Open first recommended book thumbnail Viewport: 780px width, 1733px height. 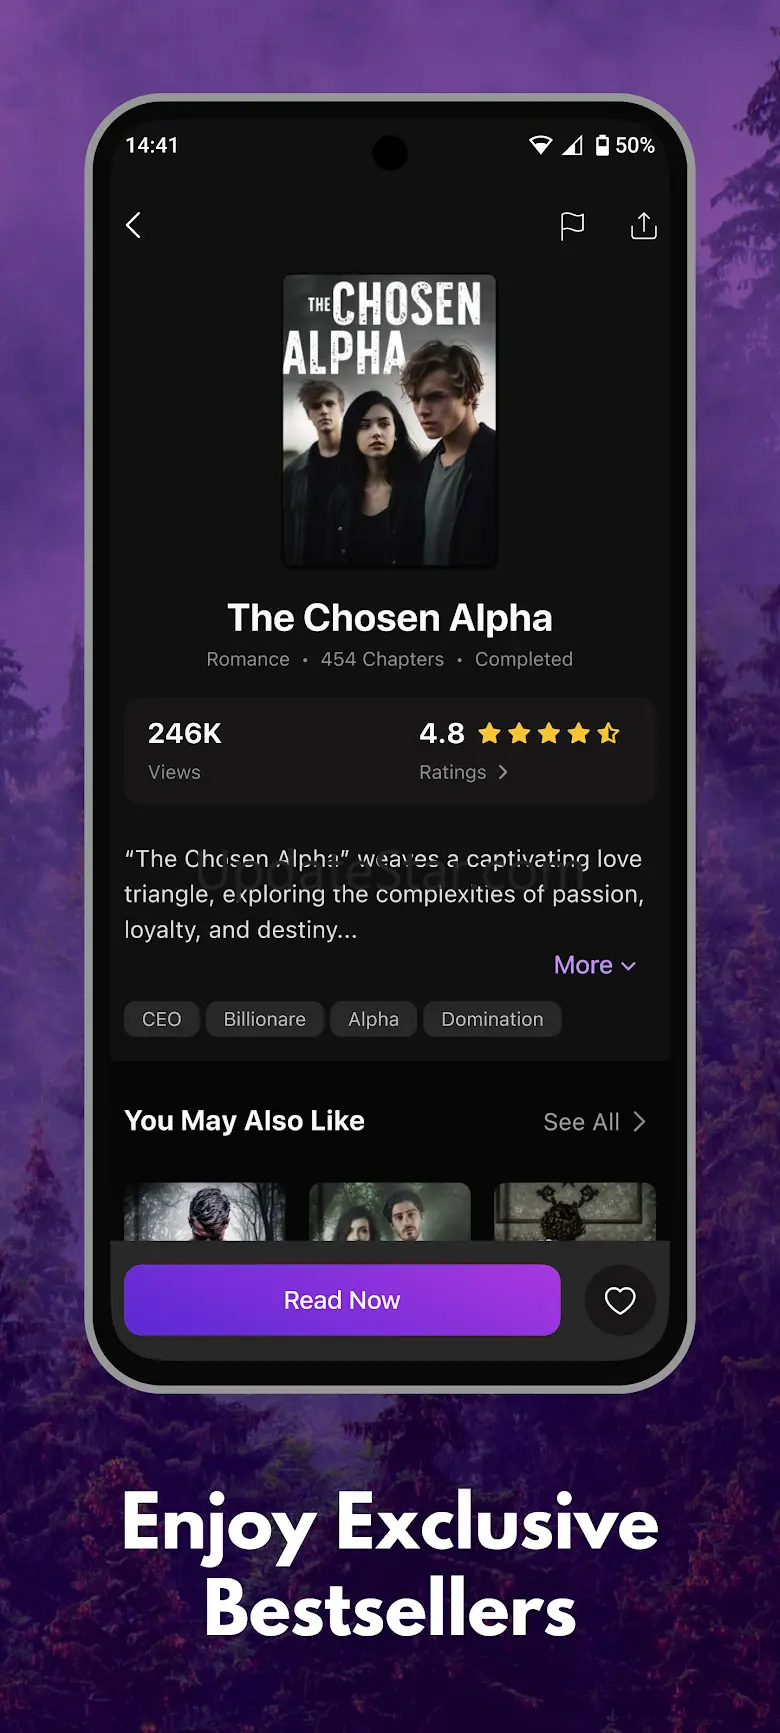point(205,1212)
